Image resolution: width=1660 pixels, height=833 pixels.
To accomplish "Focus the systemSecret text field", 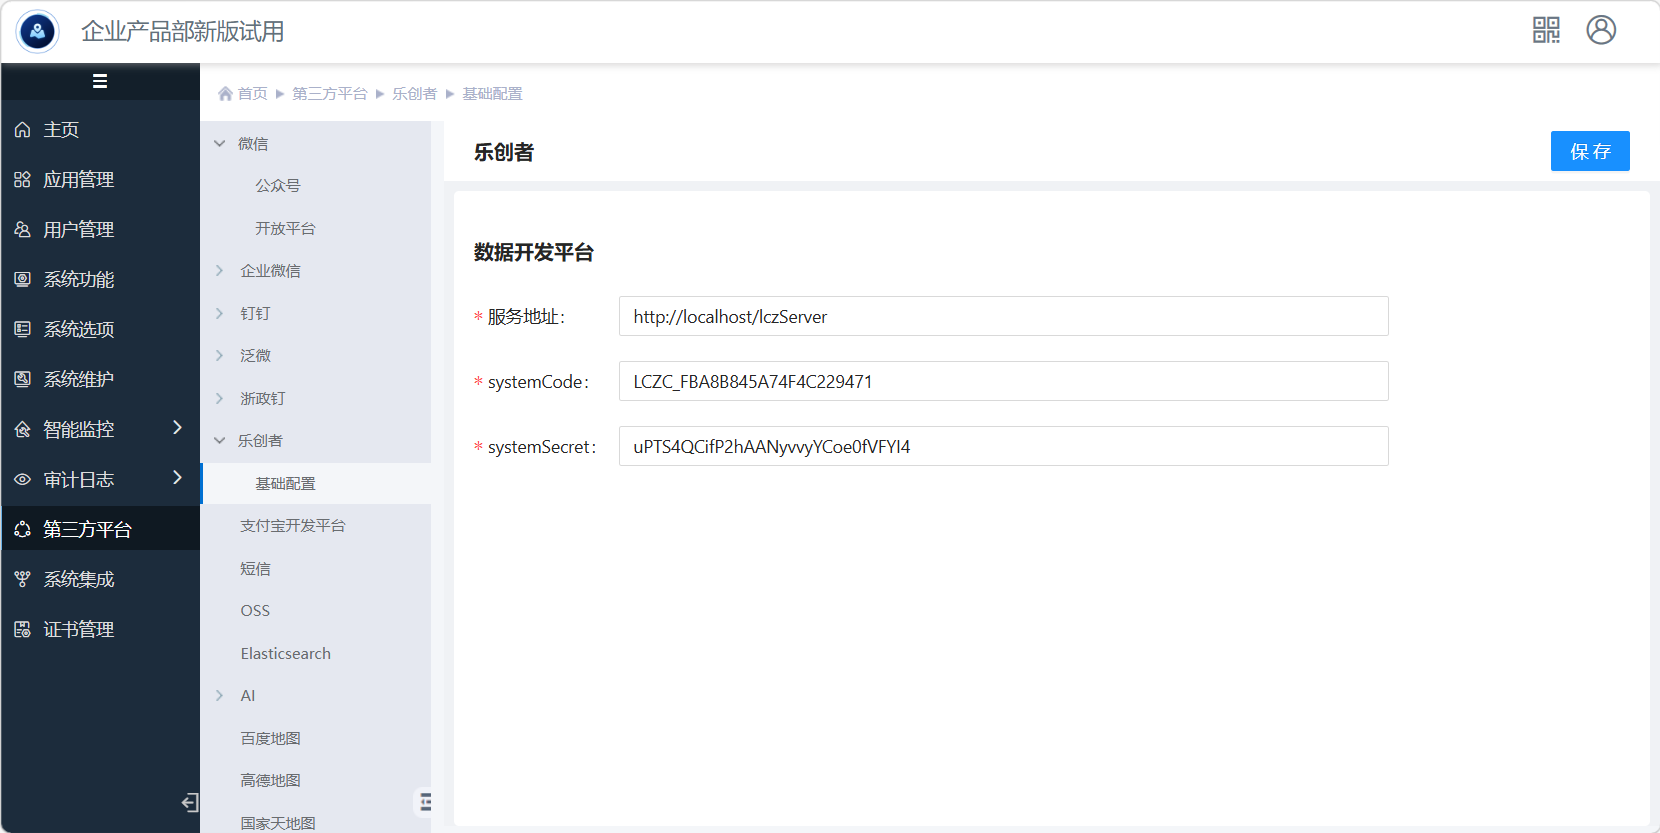I will coord(1003,446).
